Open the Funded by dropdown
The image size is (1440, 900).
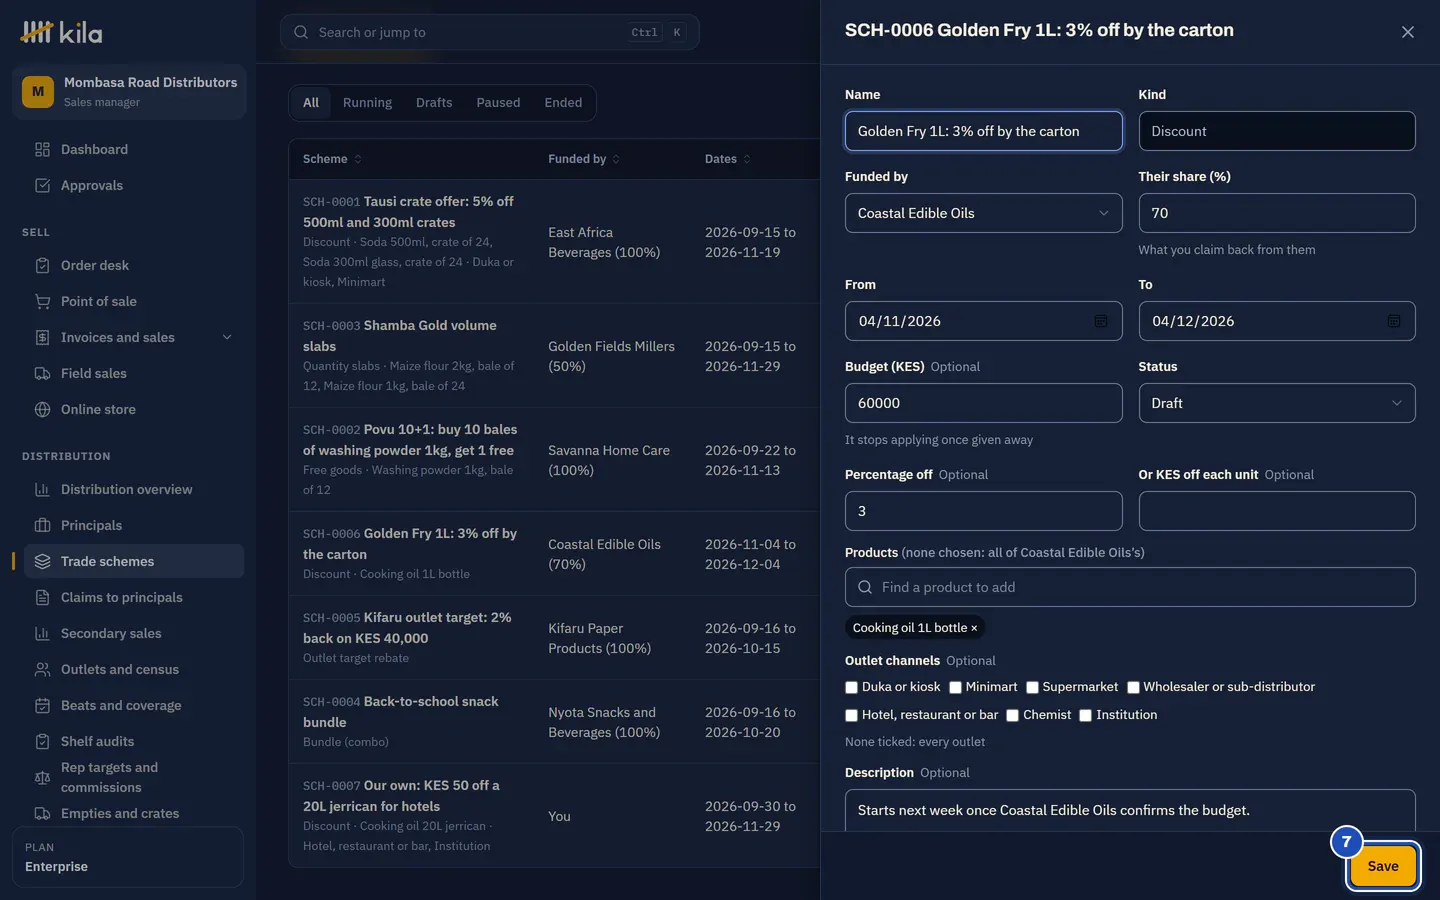[x=983, y=213]
